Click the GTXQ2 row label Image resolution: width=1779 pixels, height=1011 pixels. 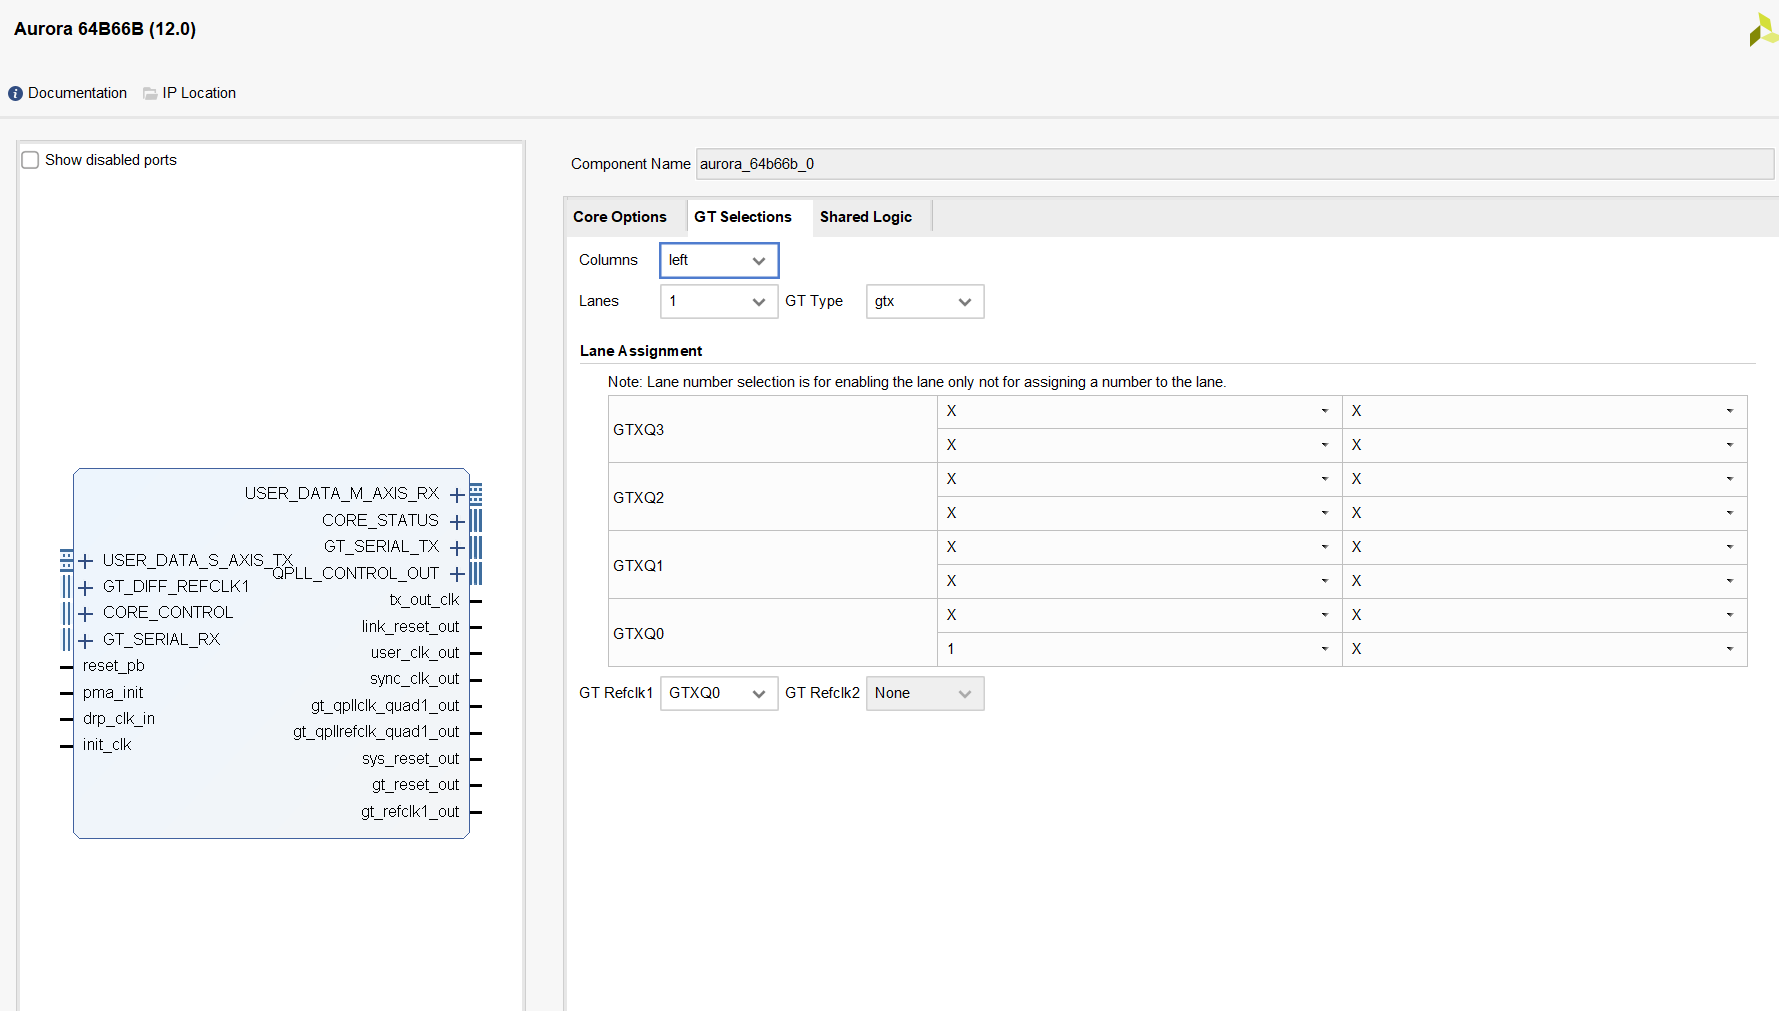tap(639, 498)
